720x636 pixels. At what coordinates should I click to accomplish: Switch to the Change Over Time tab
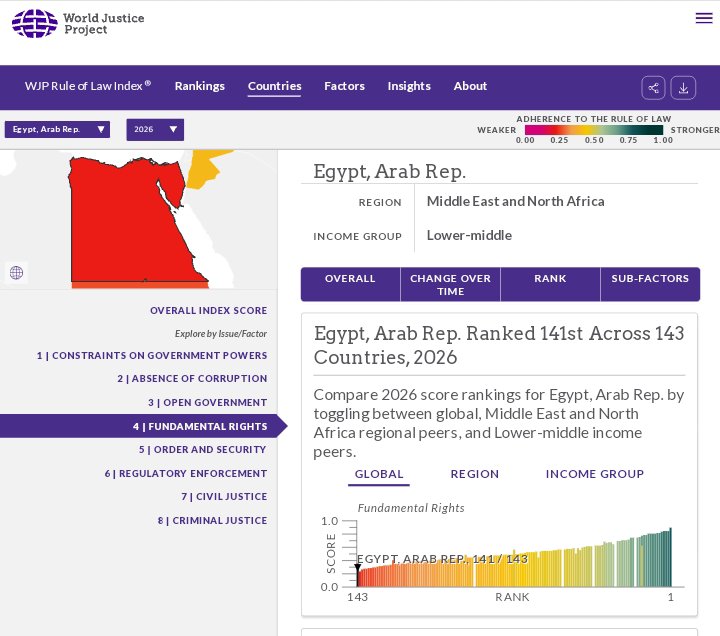tap(450, 284)
